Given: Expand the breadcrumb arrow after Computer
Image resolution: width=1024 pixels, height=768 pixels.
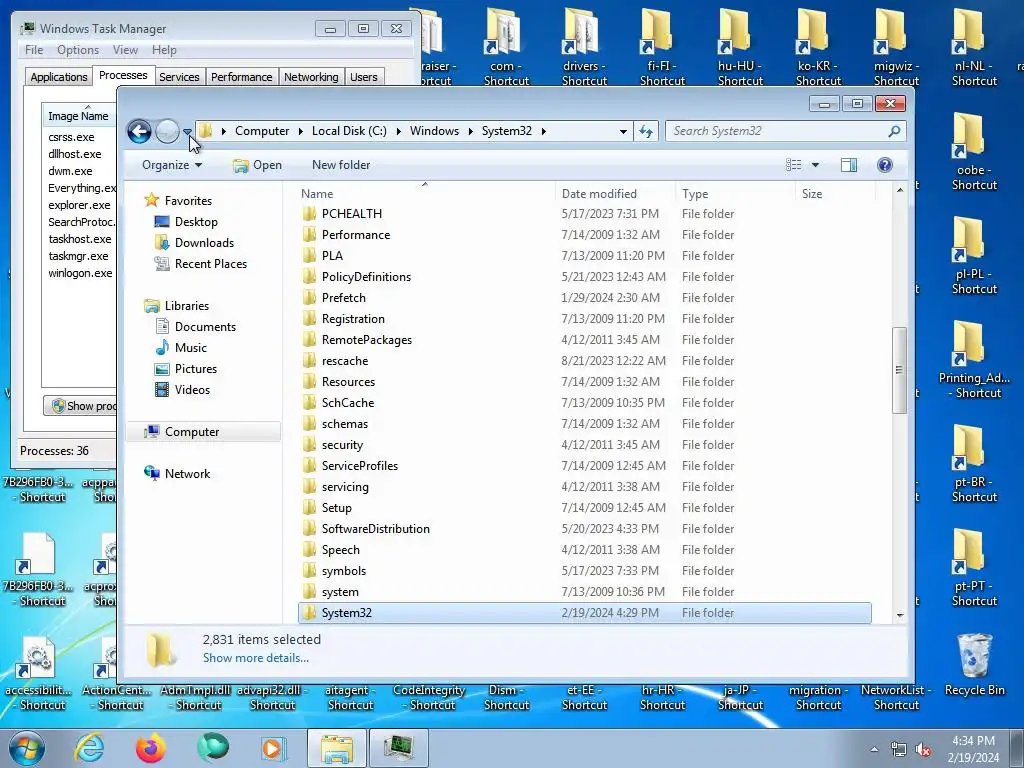Looking at the screenshot, I should pos(300,131).
